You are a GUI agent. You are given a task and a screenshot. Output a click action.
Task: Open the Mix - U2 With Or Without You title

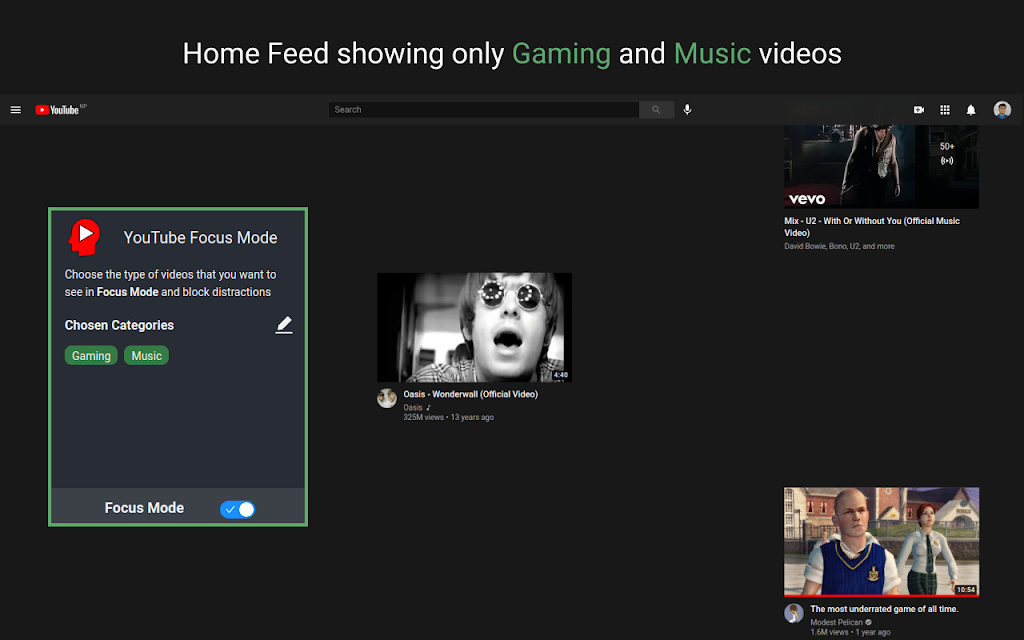[871, 227]
